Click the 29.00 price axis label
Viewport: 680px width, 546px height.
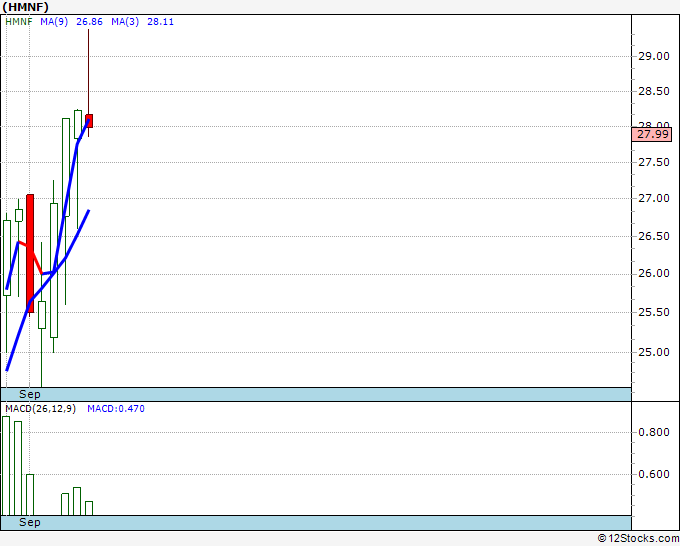654,56
